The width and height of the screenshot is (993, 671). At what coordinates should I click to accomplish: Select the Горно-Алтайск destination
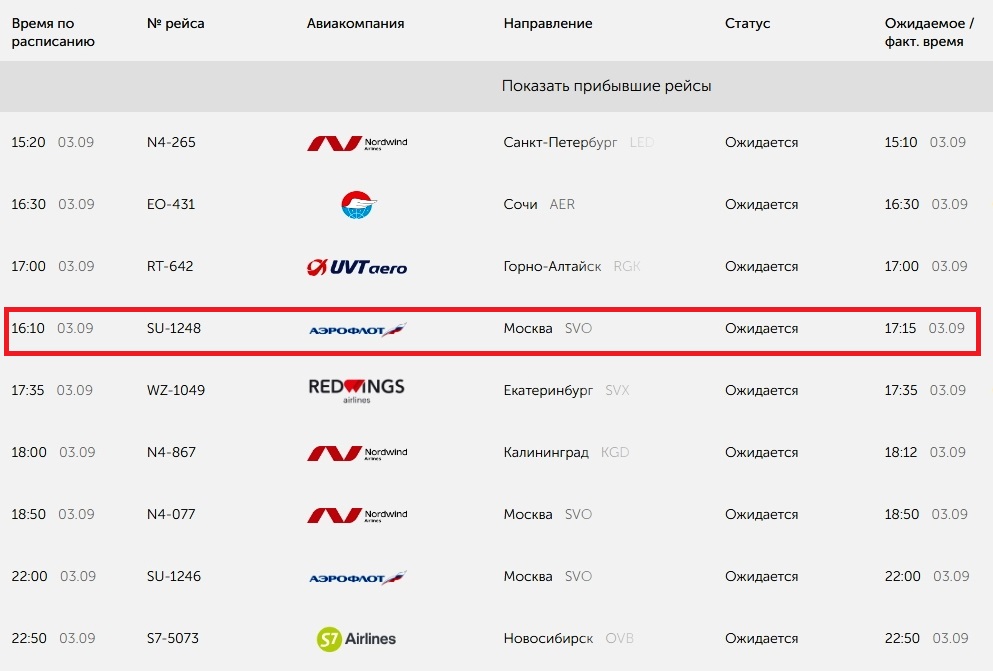pos(552,266)
